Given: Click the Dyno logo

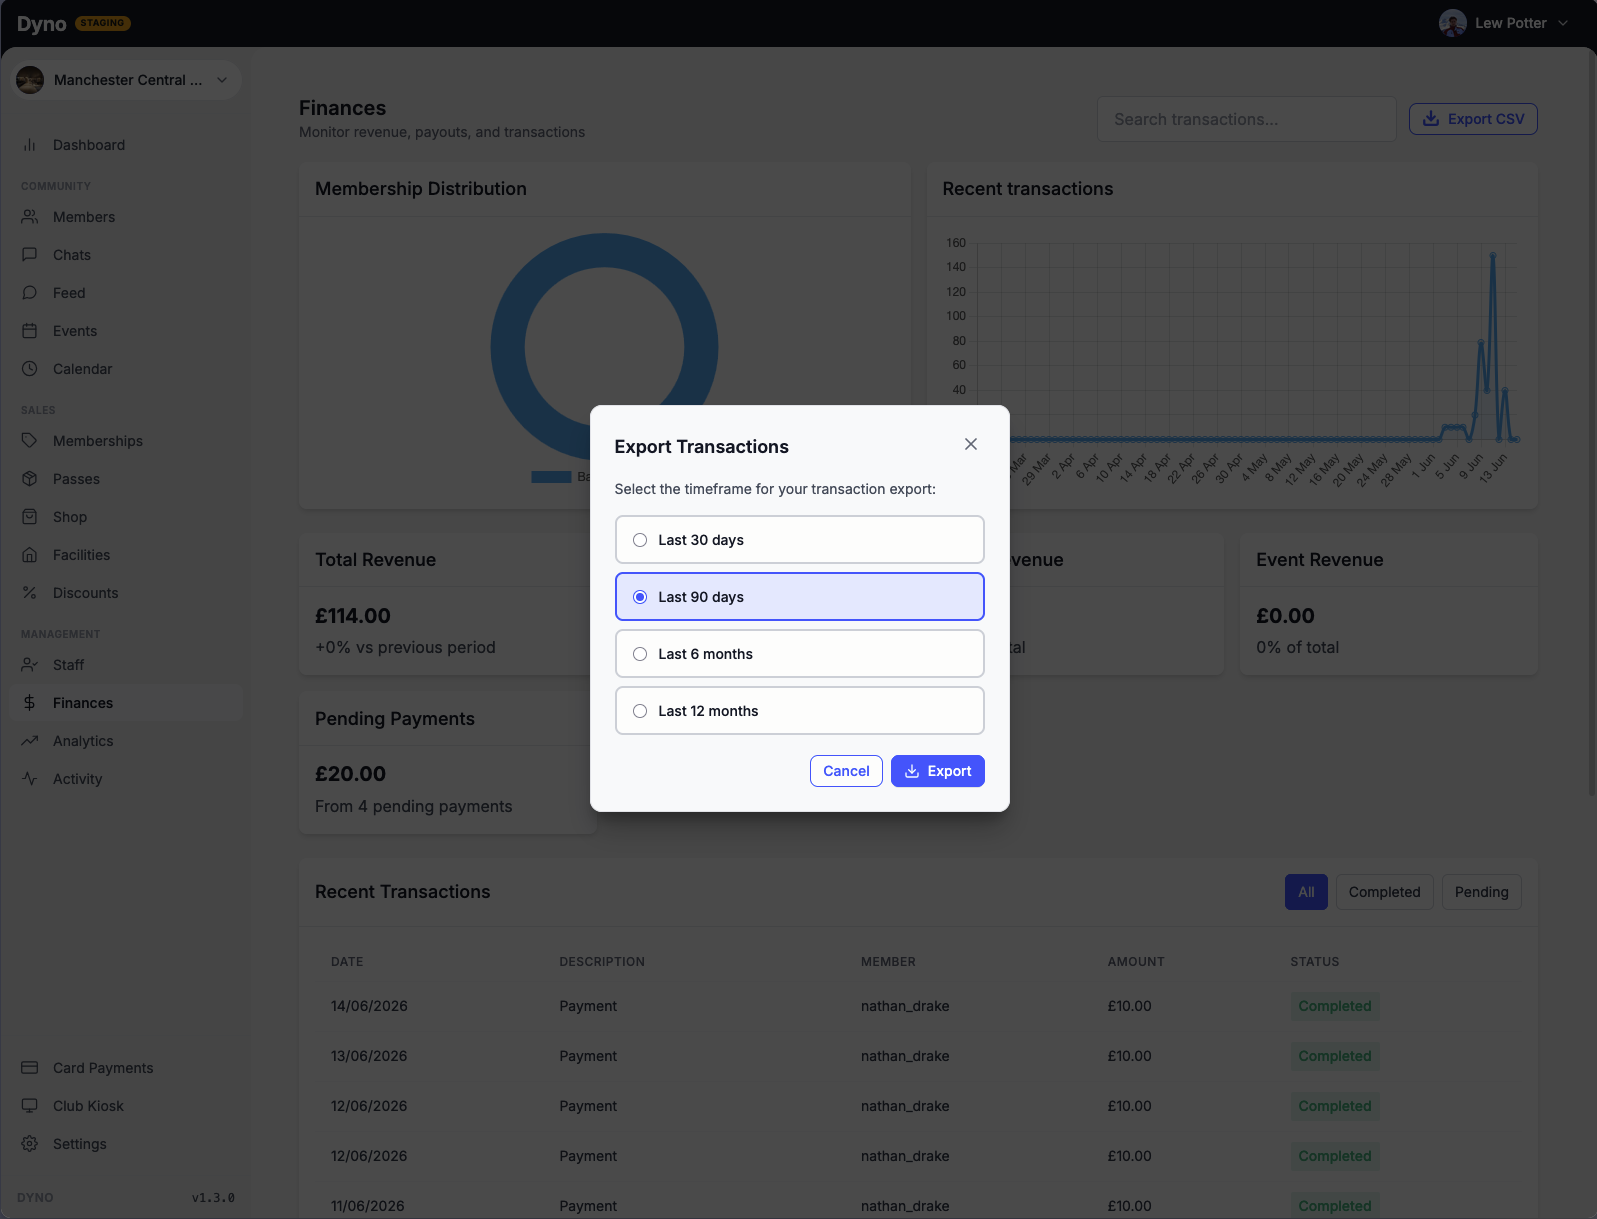Looking at the screenshot, I should (x=41, y=24).
